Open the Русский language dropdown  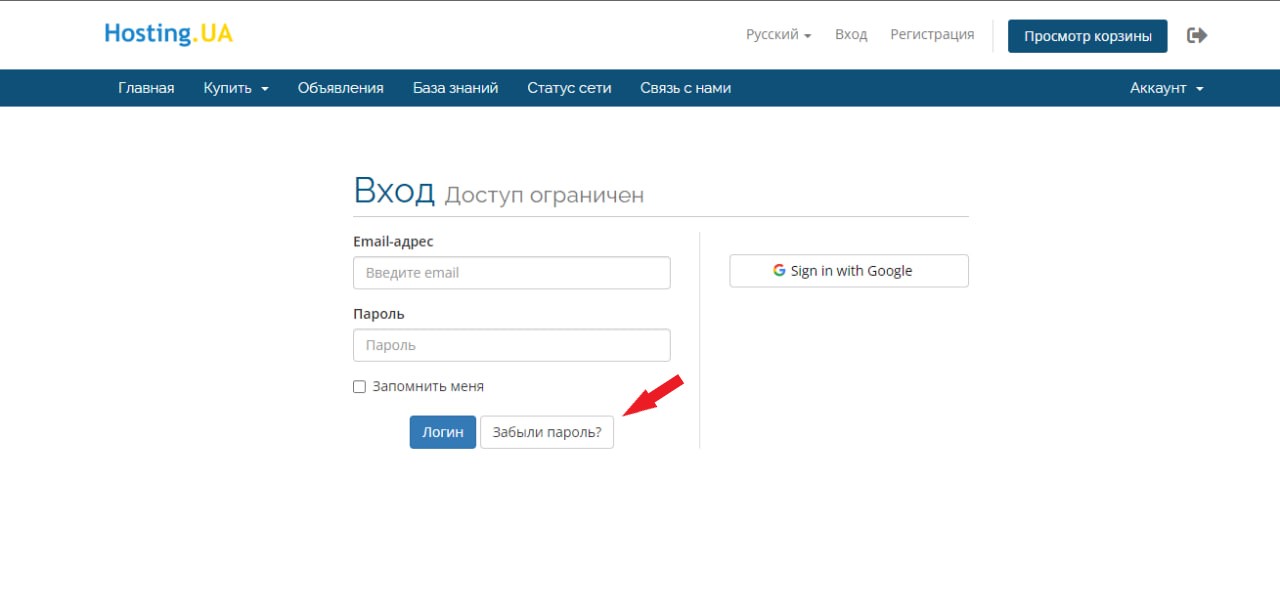tap(778, 35)
